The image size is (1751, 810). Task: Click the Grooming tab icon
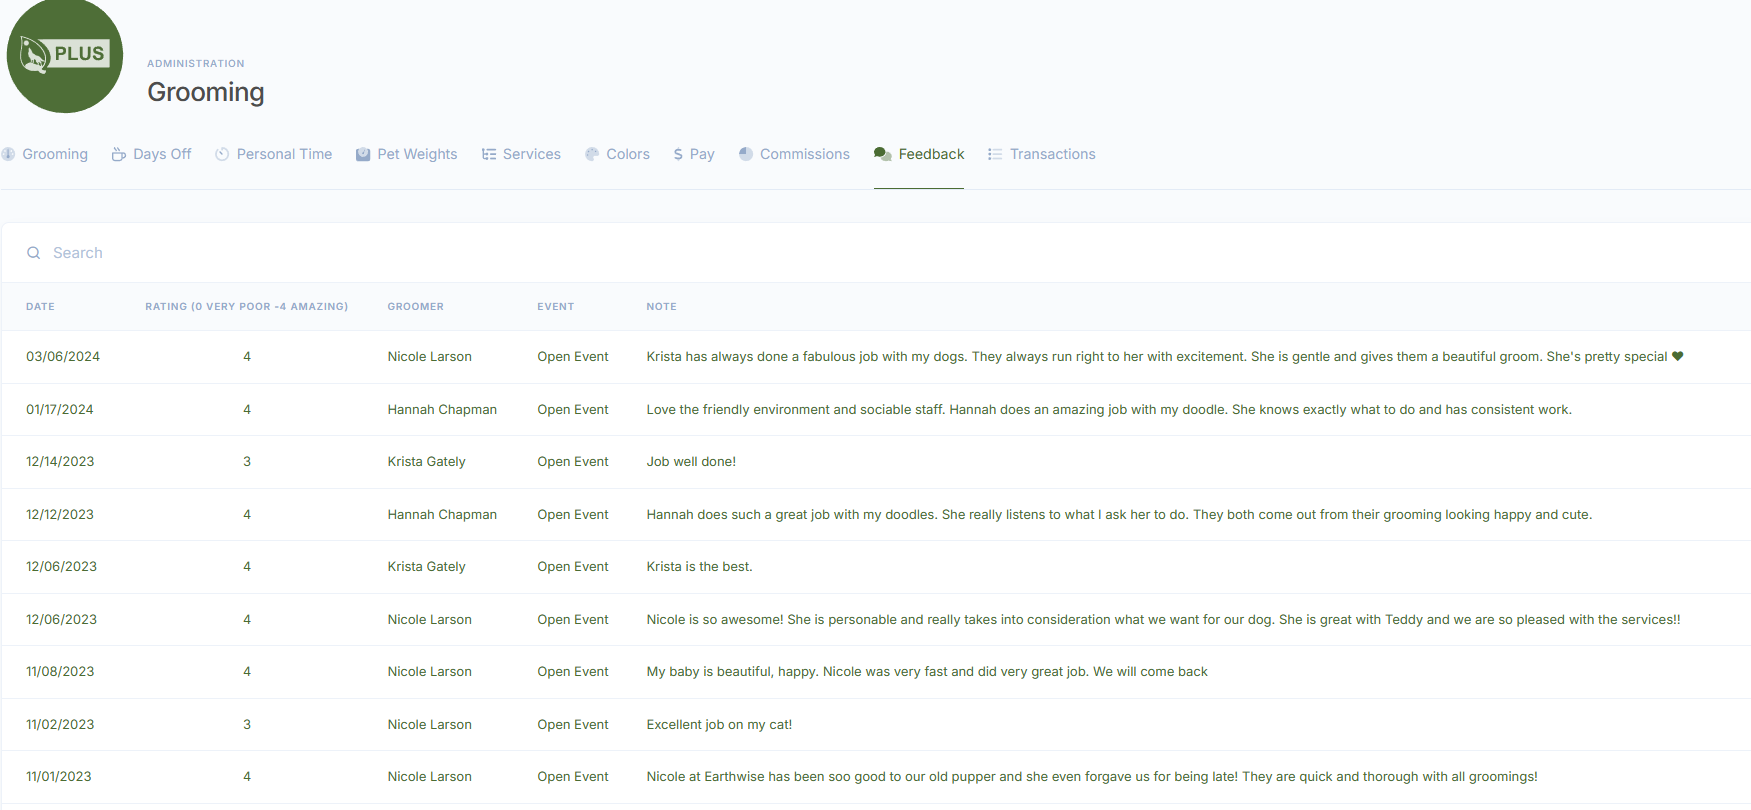tap(8, 154)
